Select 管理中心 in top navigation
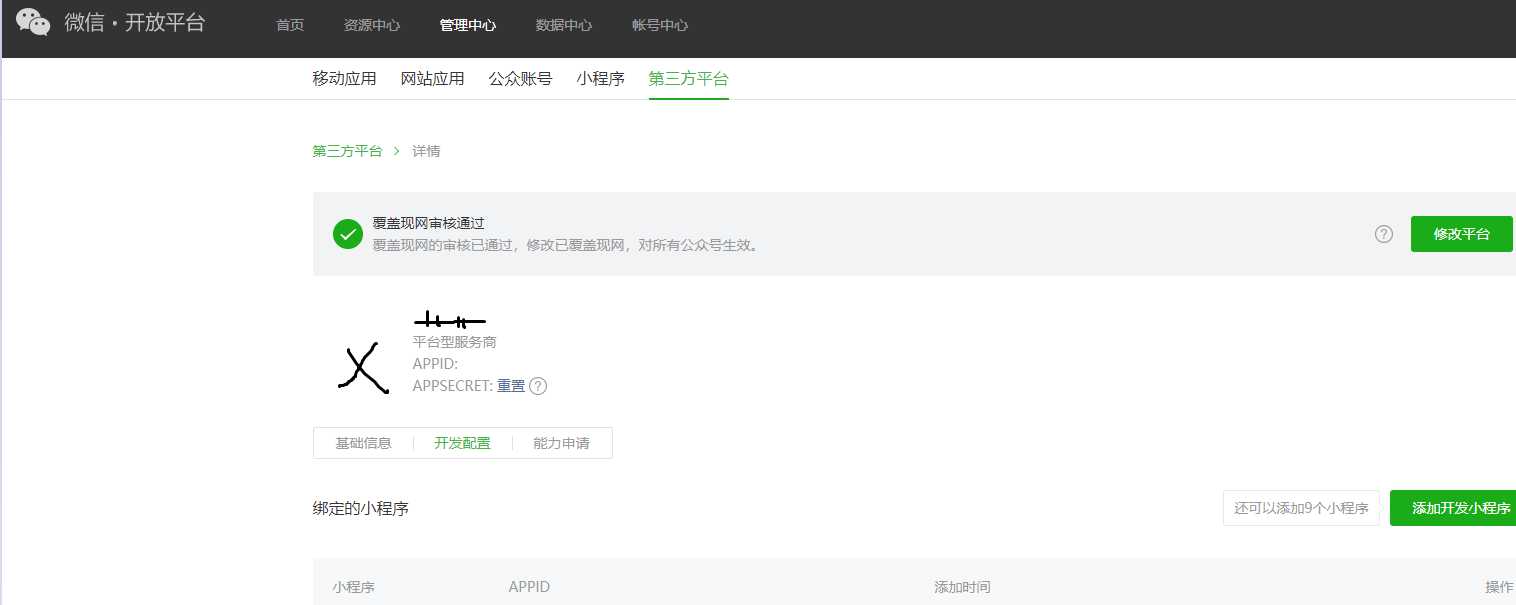Screen dimensions: 1516x605 [468, 25]
